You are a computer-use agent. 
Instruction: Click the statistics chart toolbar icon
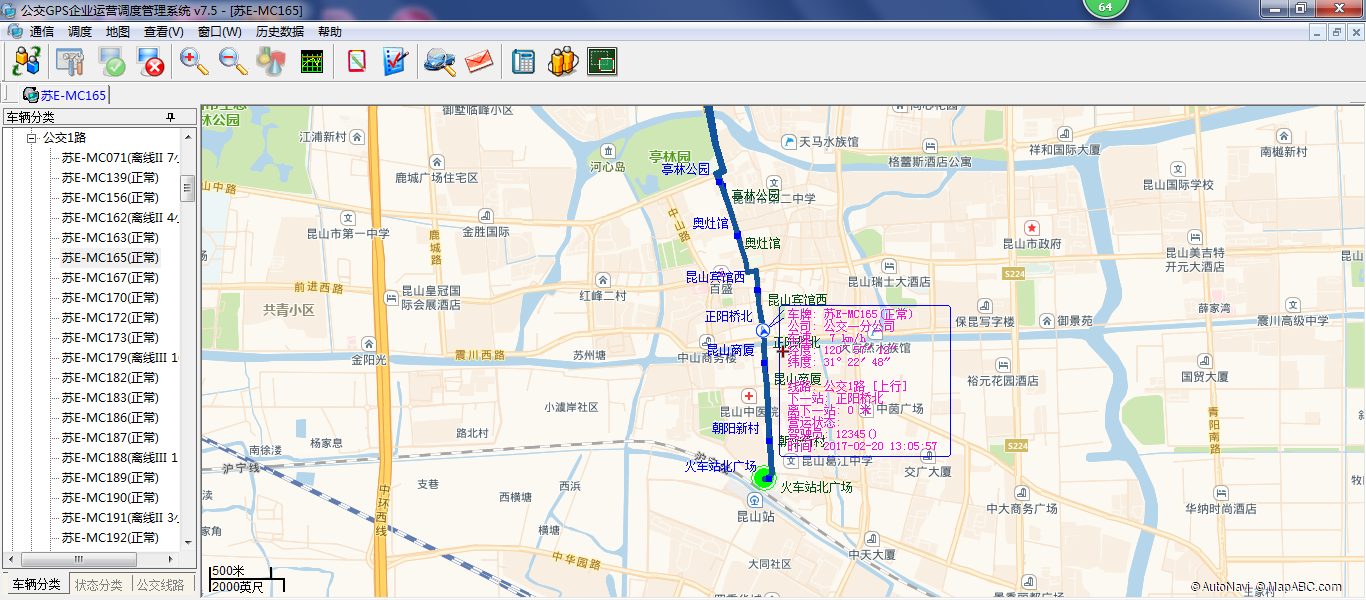point(313,62)
